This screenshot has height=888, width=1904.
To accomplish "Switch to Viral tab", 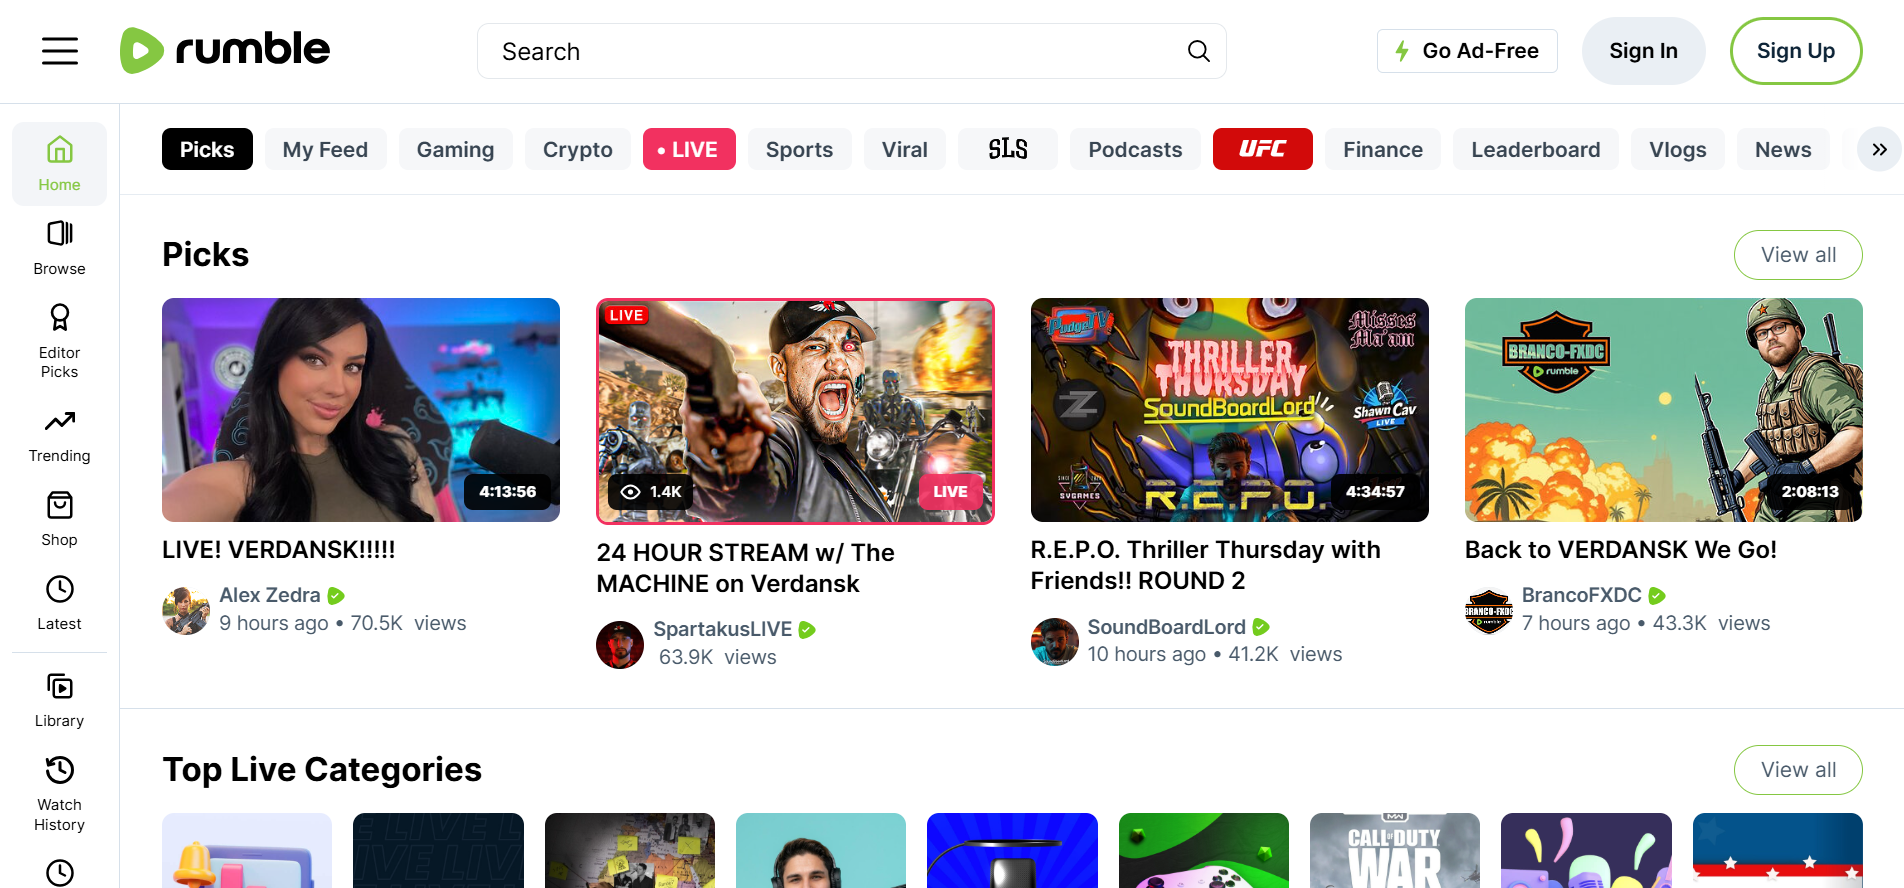I will click(904, 149).
